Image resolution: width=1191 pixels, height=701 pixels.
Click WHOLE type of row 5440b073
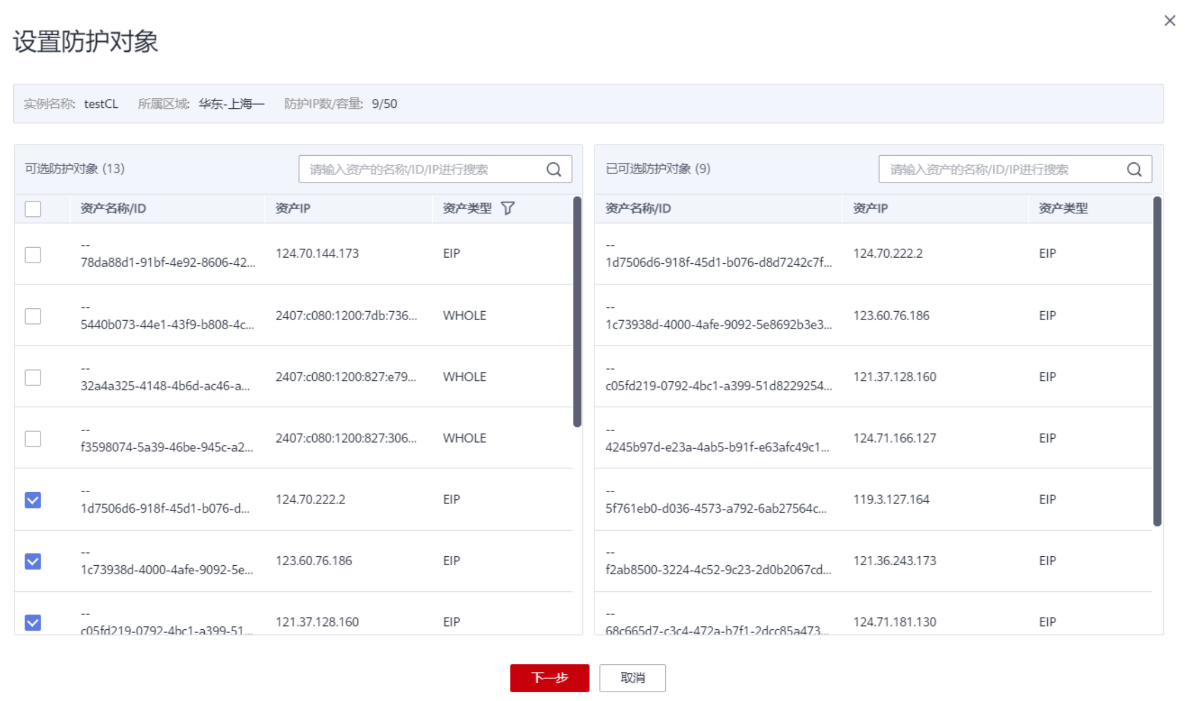(x=464, y=315)
